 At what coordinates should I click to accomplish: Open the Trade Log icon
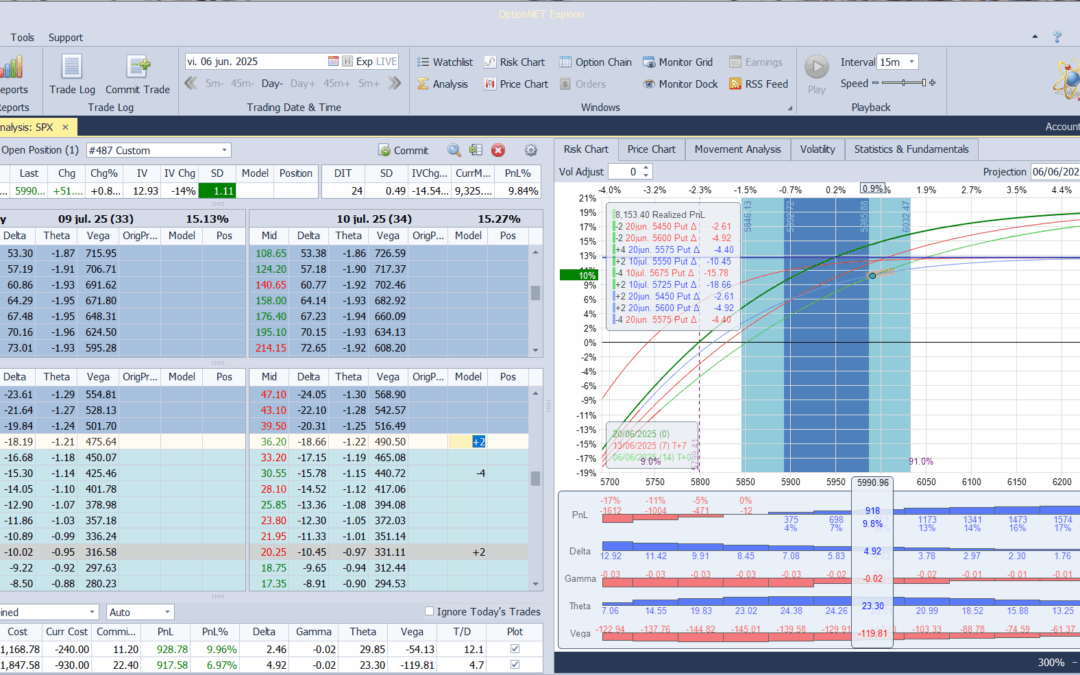[72, 68]
